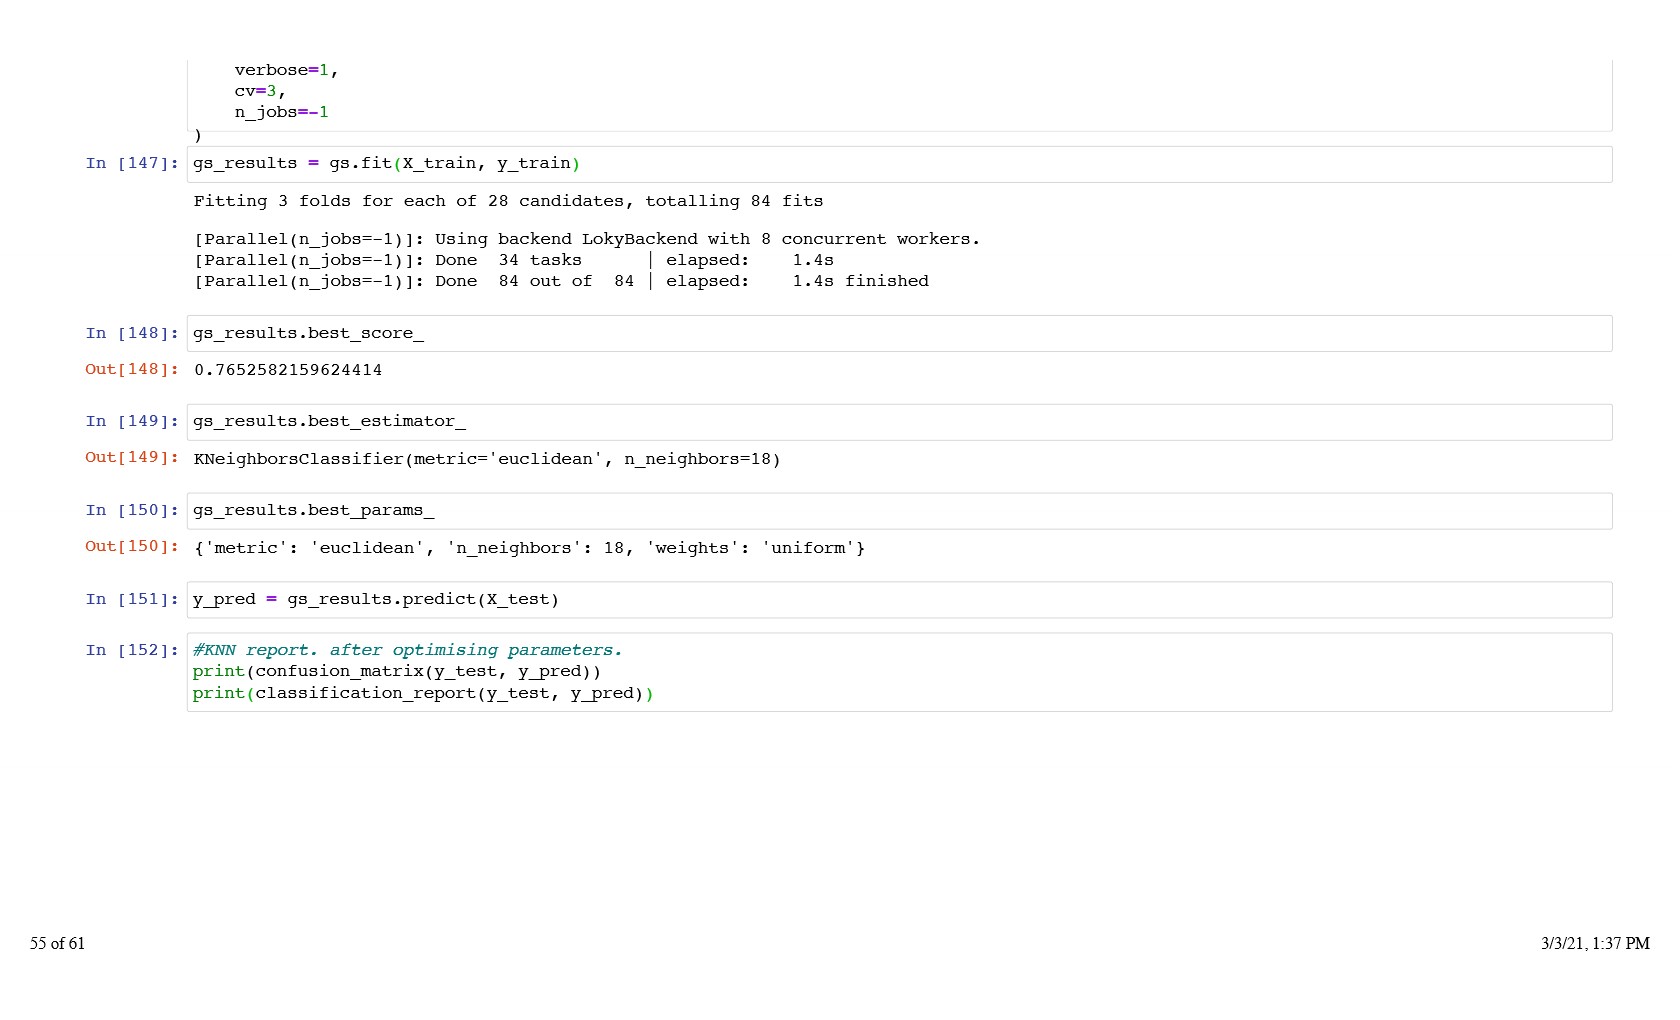The height and width of the screenshot is (1020, 1680).
Task: Click the 'Fitting 3 folds' output line
Action: pyautogui.click(x=508, y=202)
